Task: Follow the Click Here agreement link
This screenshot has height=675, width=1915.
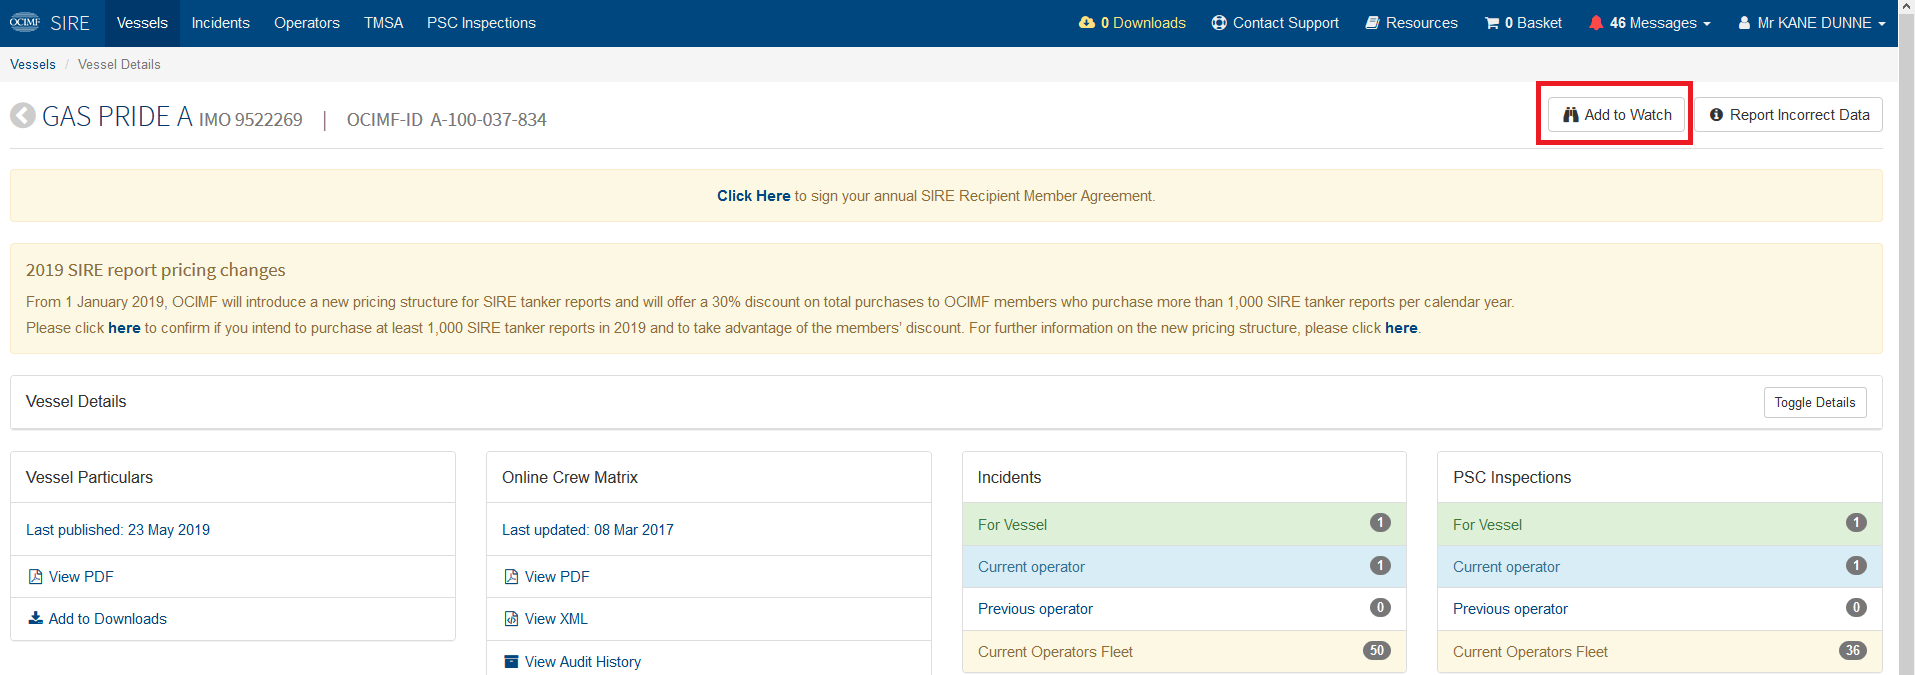Action: click(753, 196)
